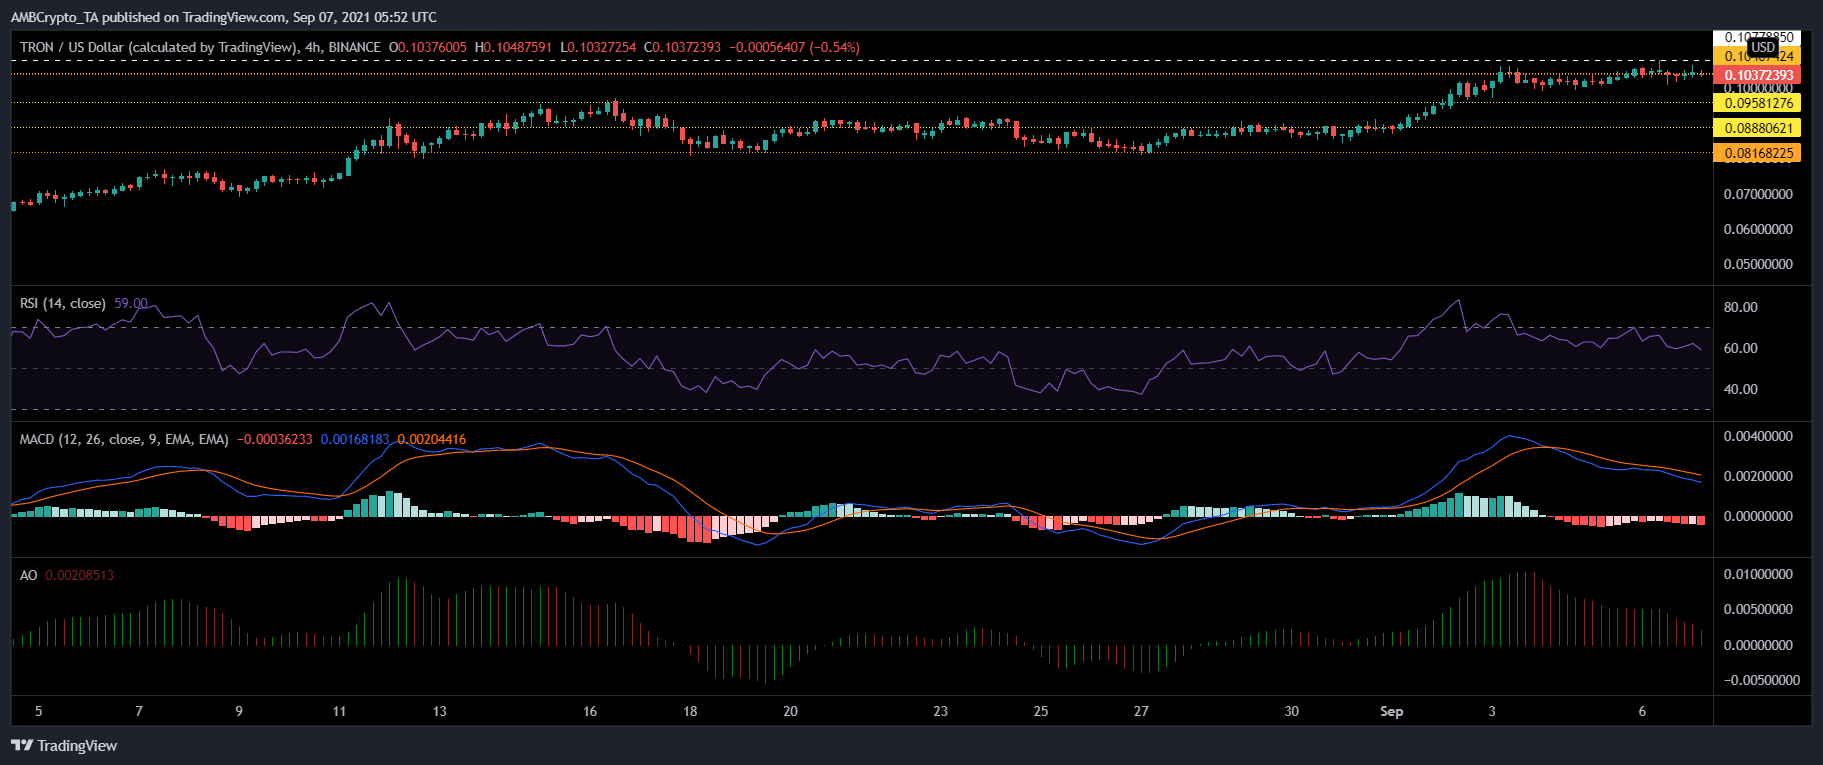Viewport: 1823px width, 765px height.
Task: Click date label 9 on time axis
Action: pyautogui.click(x=239, y=711)
